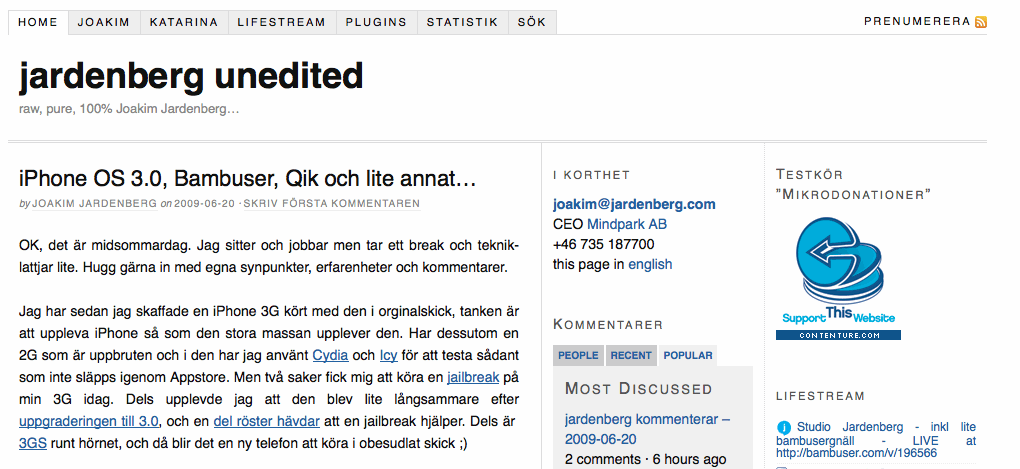This screenshot has height=469, width=1020.
Task: Click the tagline raw, pure, 100% Joakim Jardenberg
Action: click(129, 109)
